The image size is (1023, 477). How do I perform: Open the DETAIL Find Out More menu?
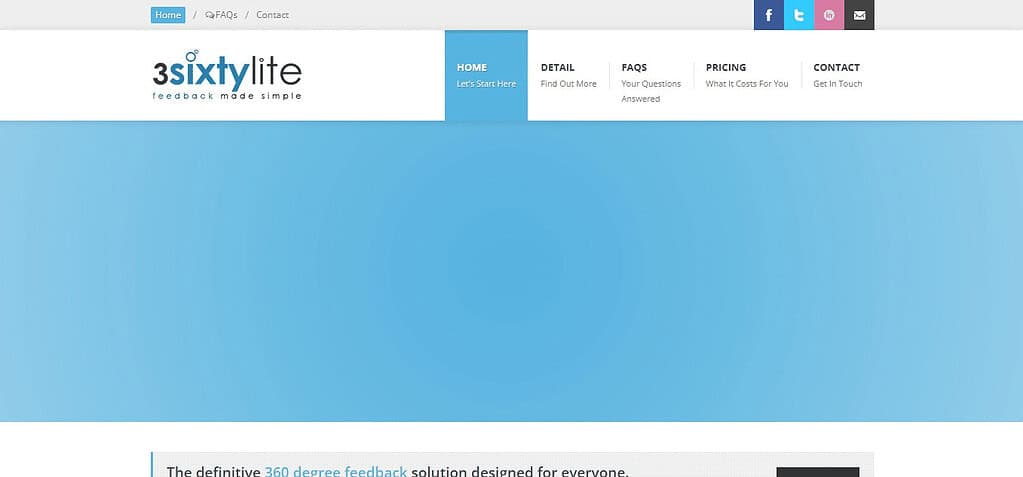coord(568,75)
